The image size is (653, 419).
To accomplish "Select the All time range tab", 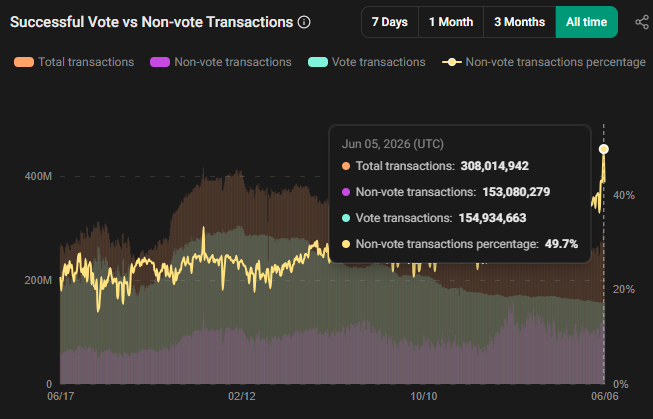I will click(586, 22).
